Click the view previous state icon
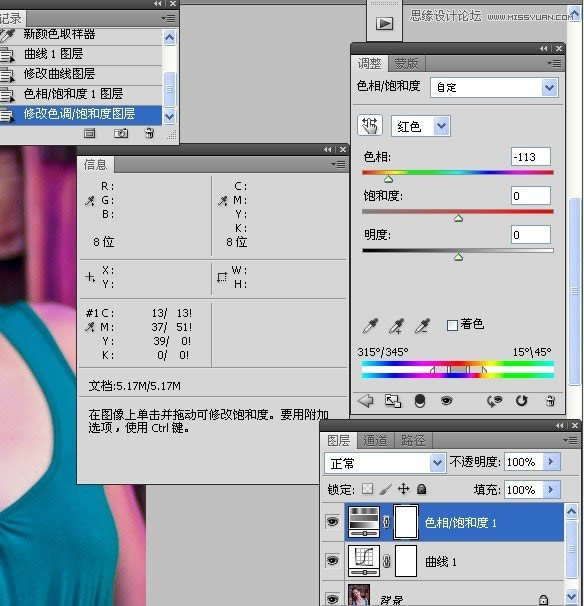The height and width of the screenshot is (606, 584). [x=494, y=401]
